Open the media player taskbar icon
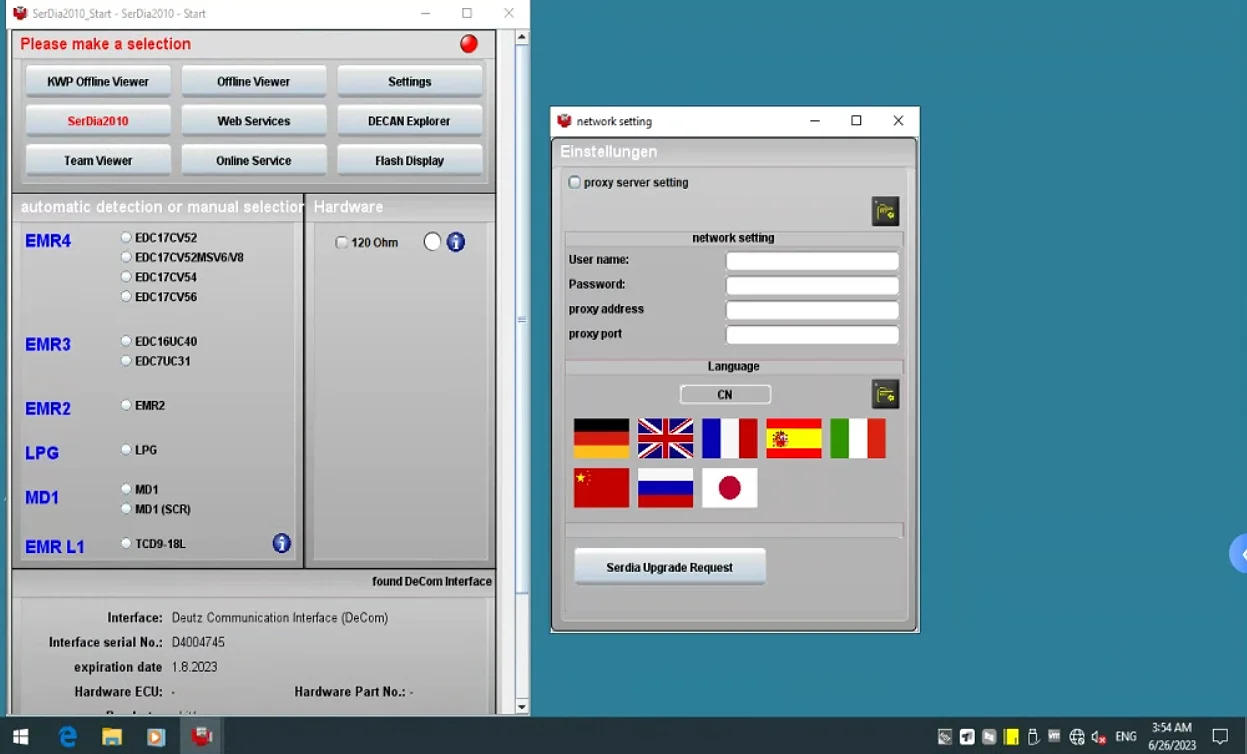 (x=156, y=737)
